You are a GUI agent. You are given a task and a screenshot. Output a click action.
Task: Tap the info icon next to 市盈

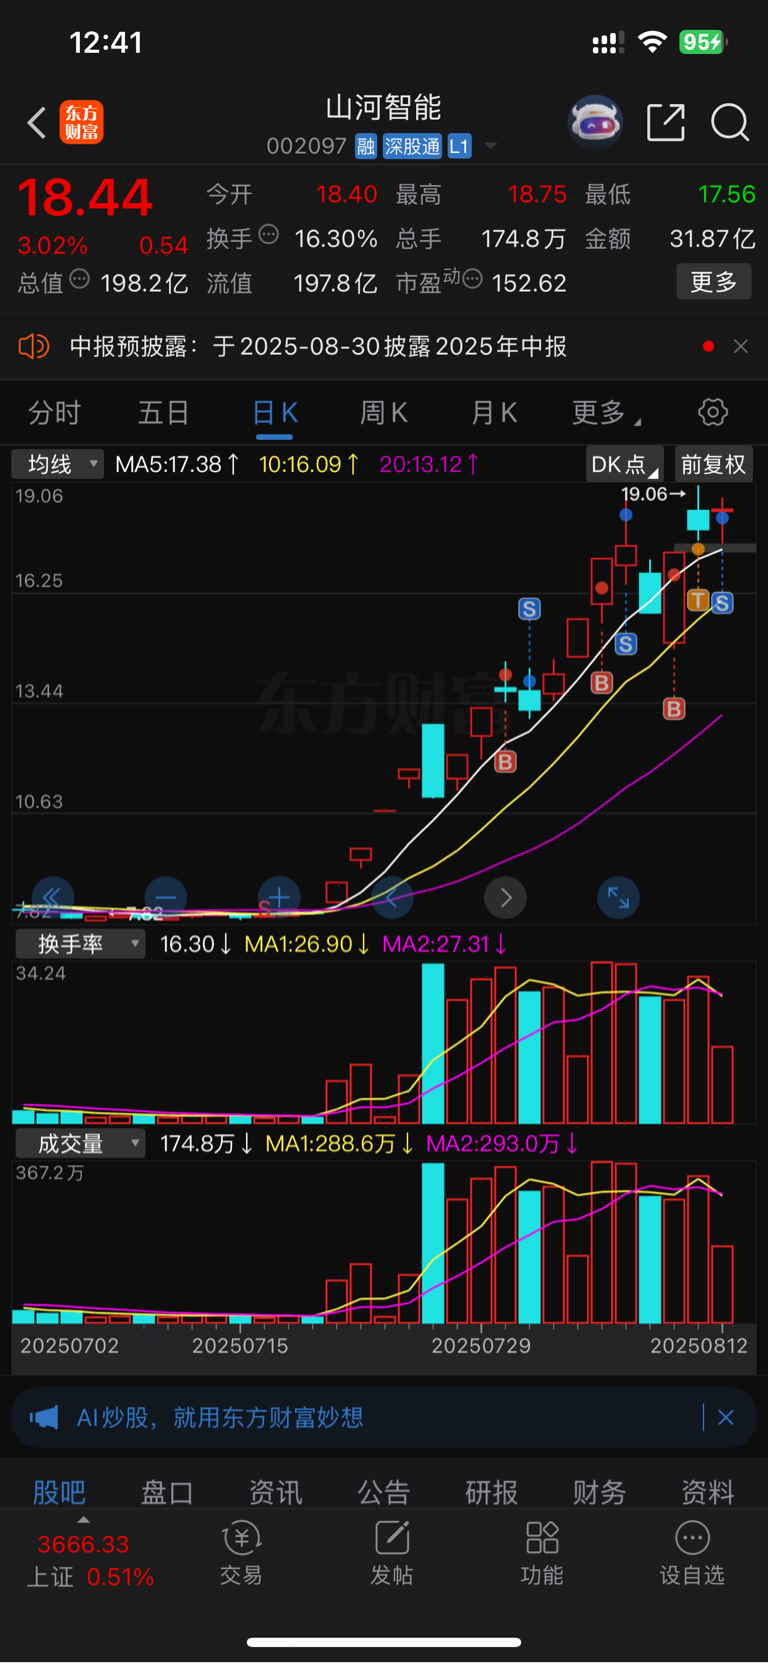click(473, 278)
